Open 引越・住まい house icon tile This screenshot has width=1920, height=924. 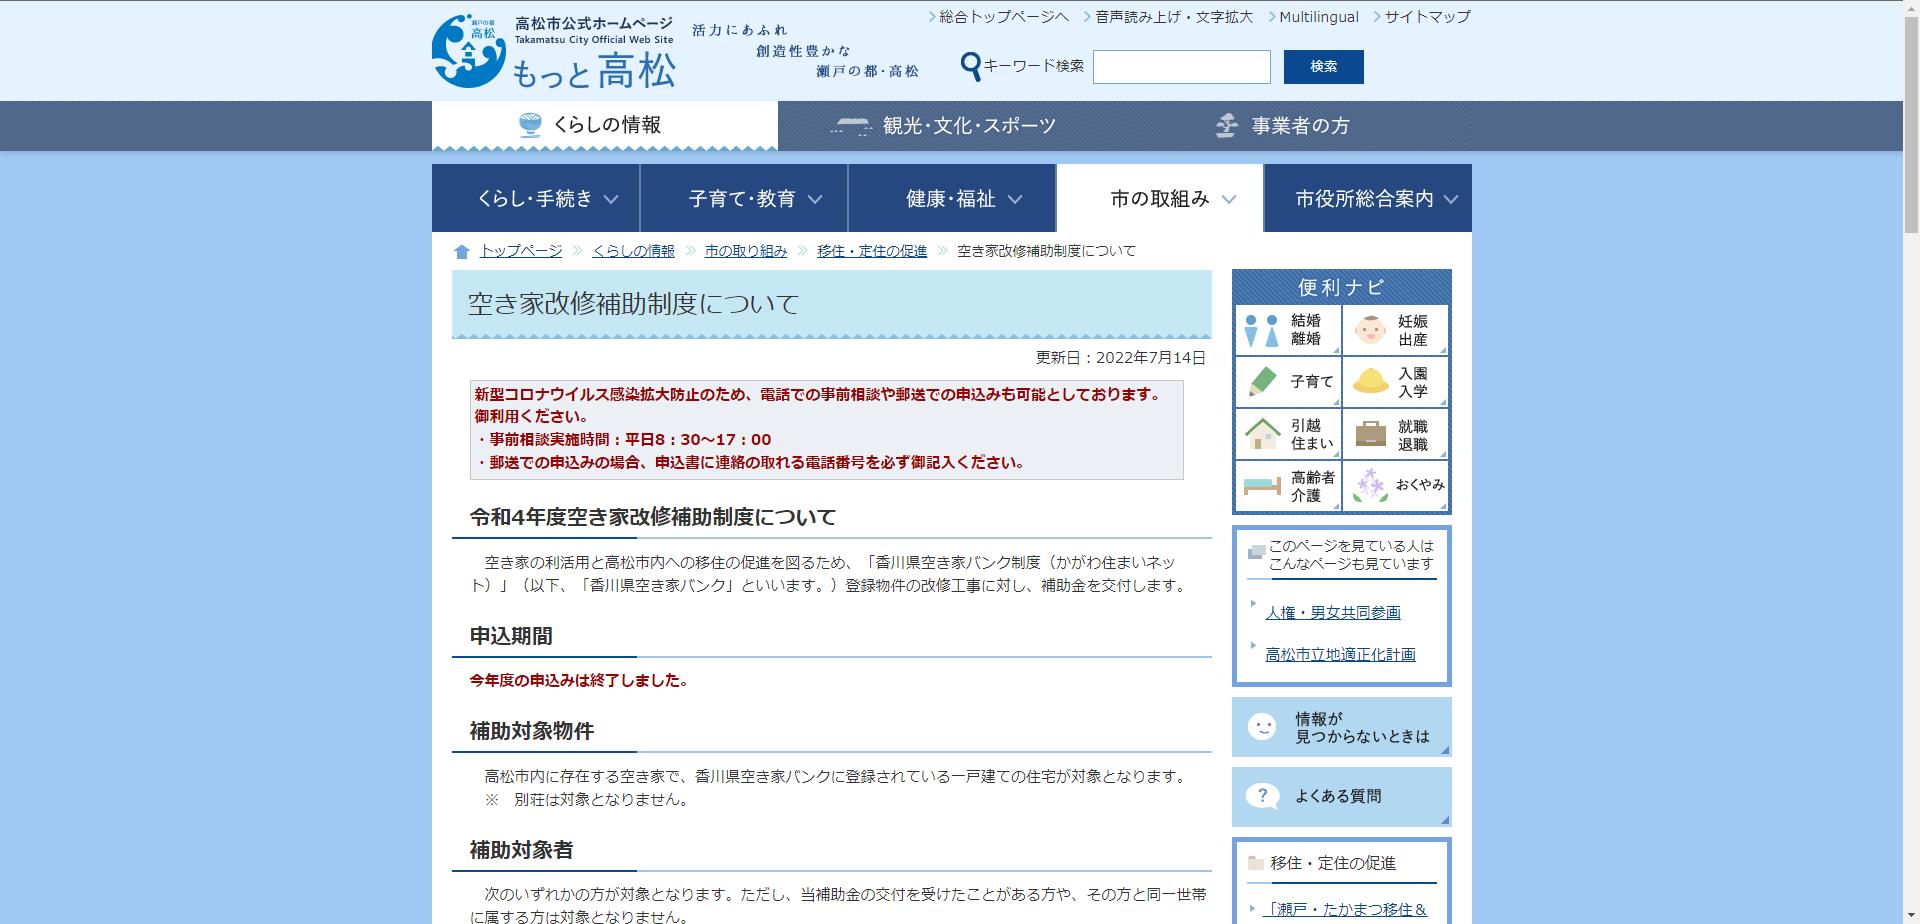point(1288,434)
